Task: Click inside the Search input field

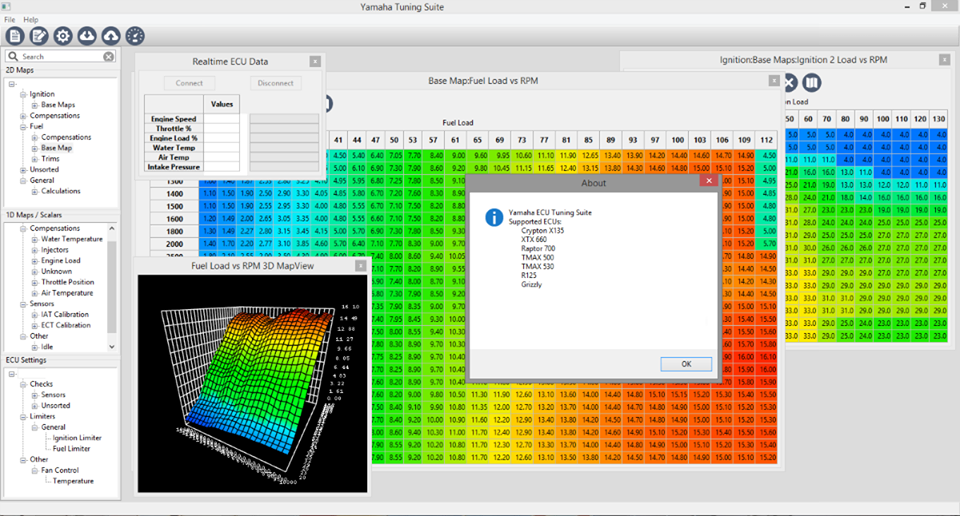Action: [x=61, y=56]
